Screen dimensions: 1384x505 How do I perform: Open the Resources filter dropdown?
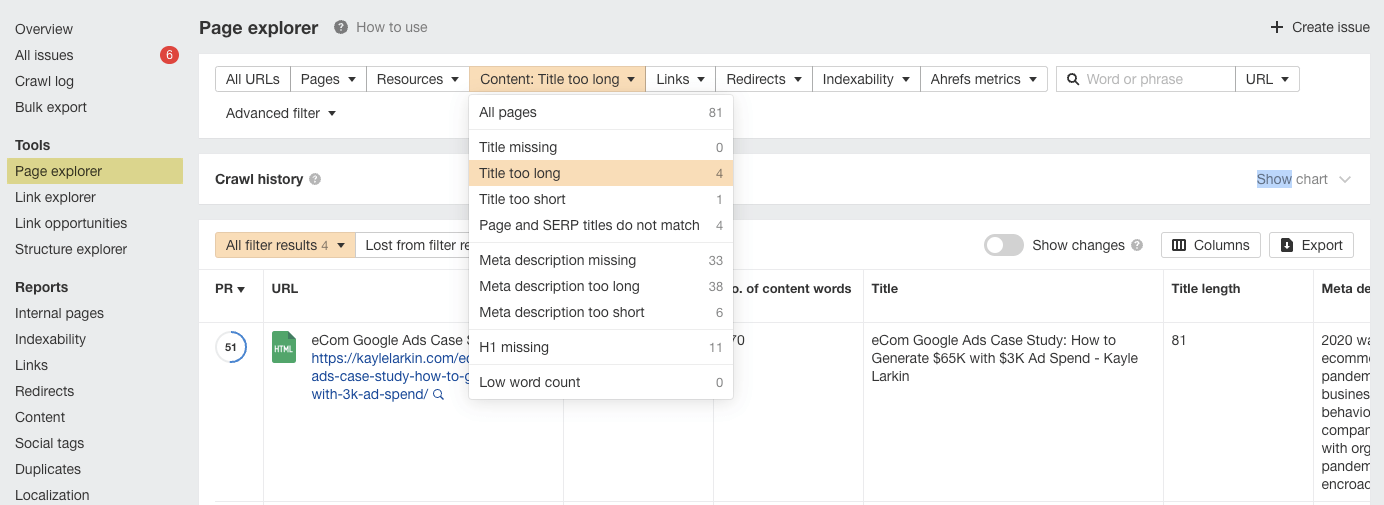tap(417, 79)
